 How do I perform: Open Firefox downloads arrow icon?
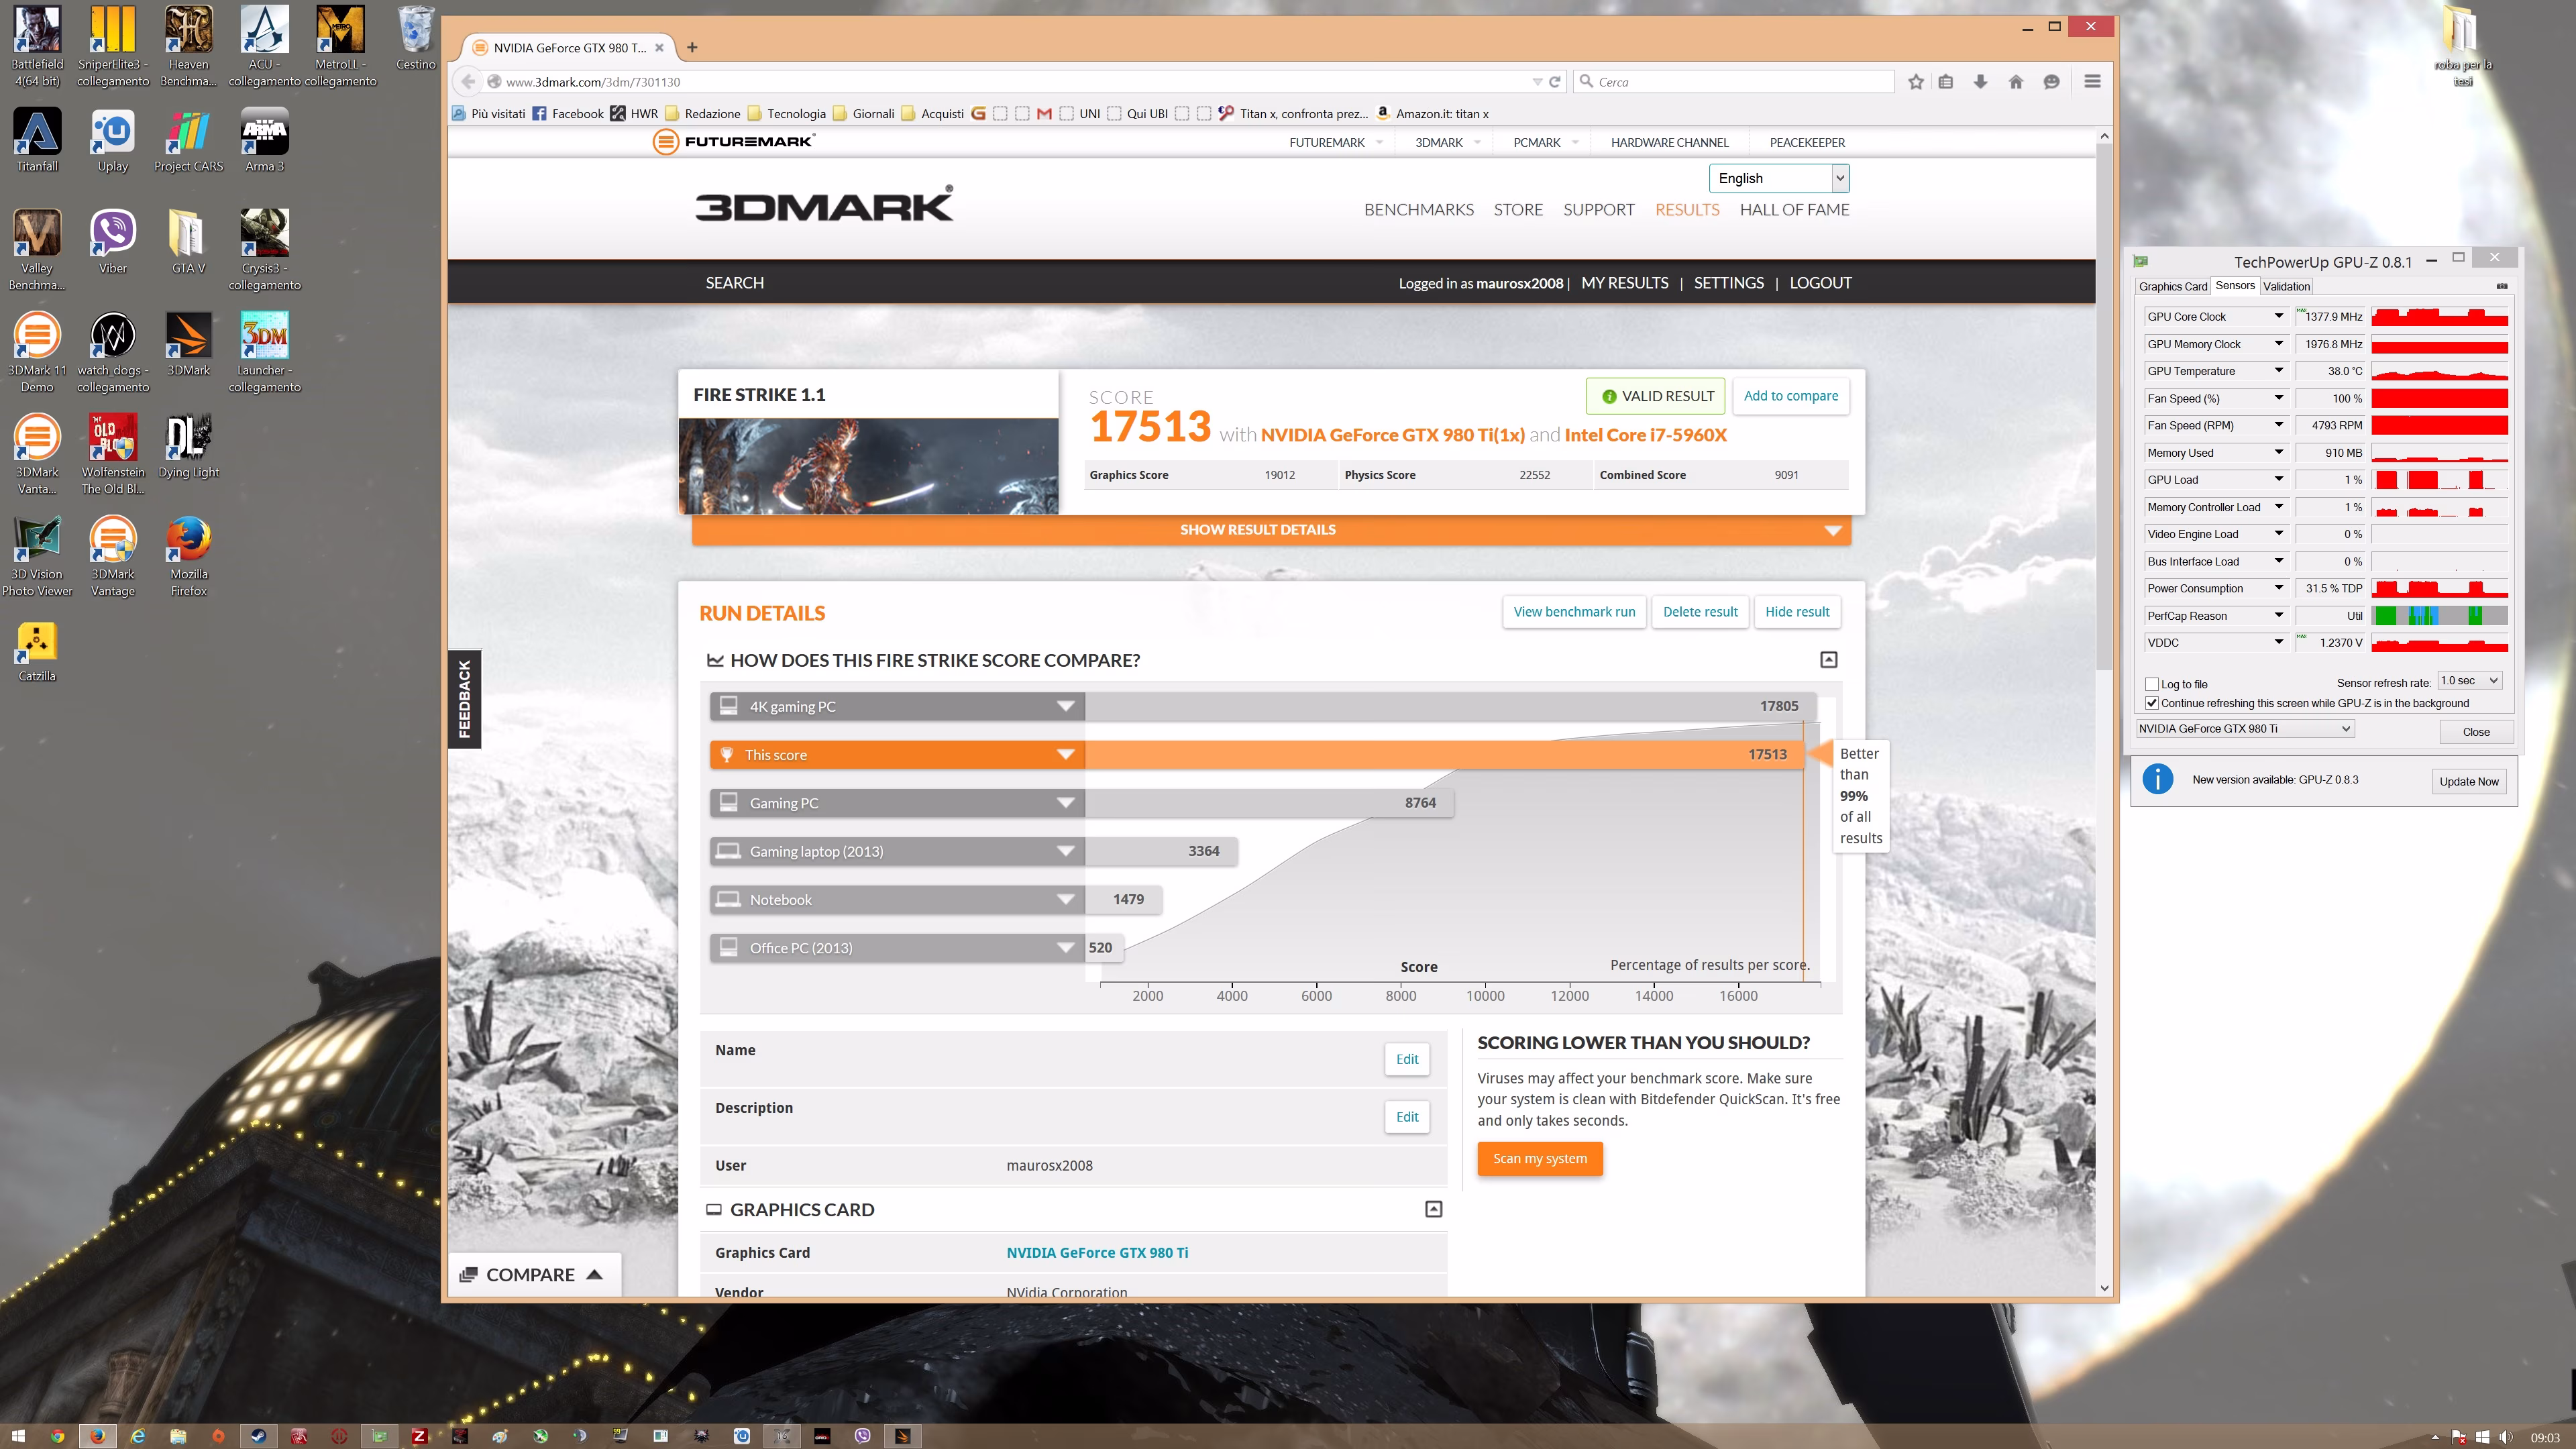(x=1980, y=82)
